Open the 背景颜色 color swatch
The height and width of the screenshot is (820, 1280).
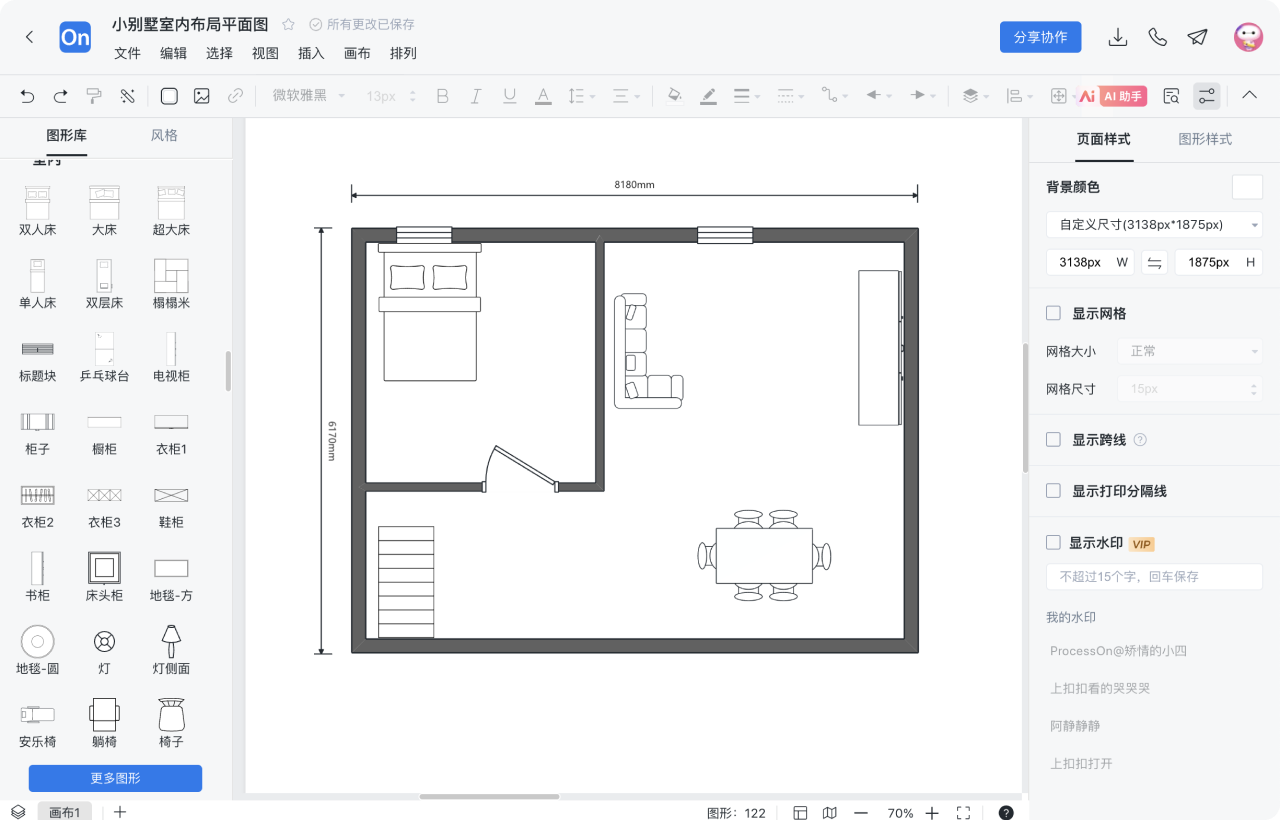pos(1247,187)
